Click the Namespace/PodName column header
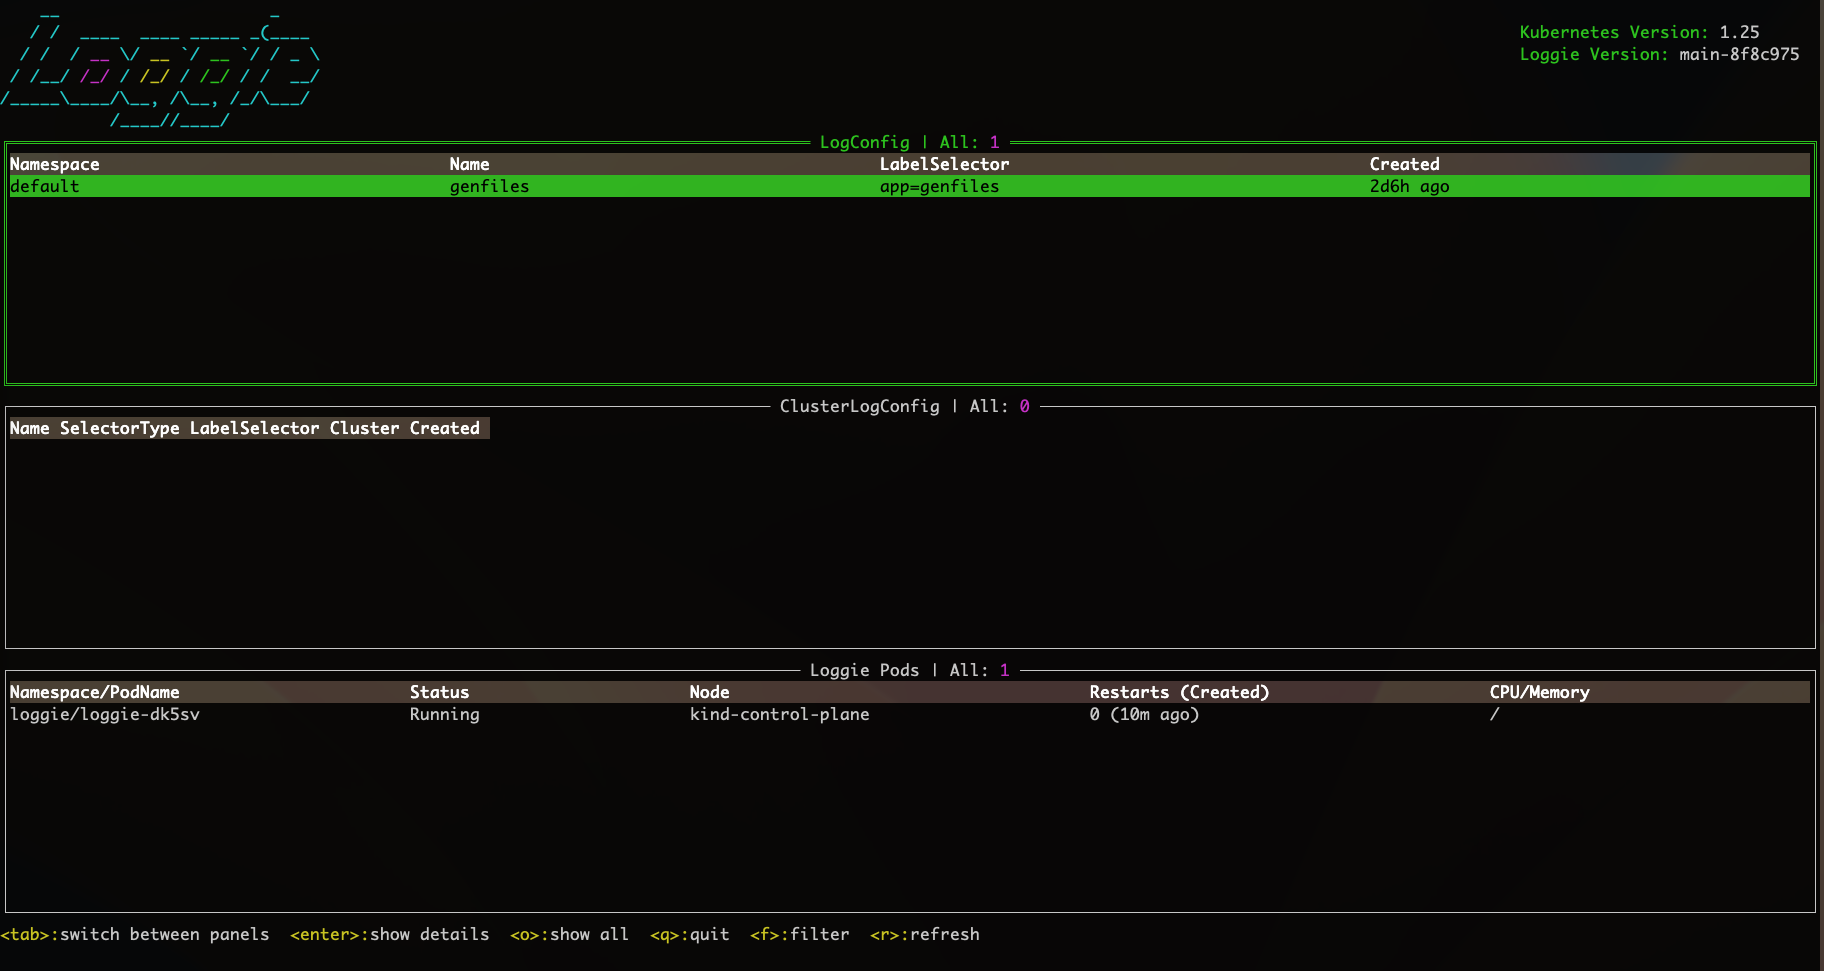This screenshot has width=1824, height=971. click(x=95, y=692)
